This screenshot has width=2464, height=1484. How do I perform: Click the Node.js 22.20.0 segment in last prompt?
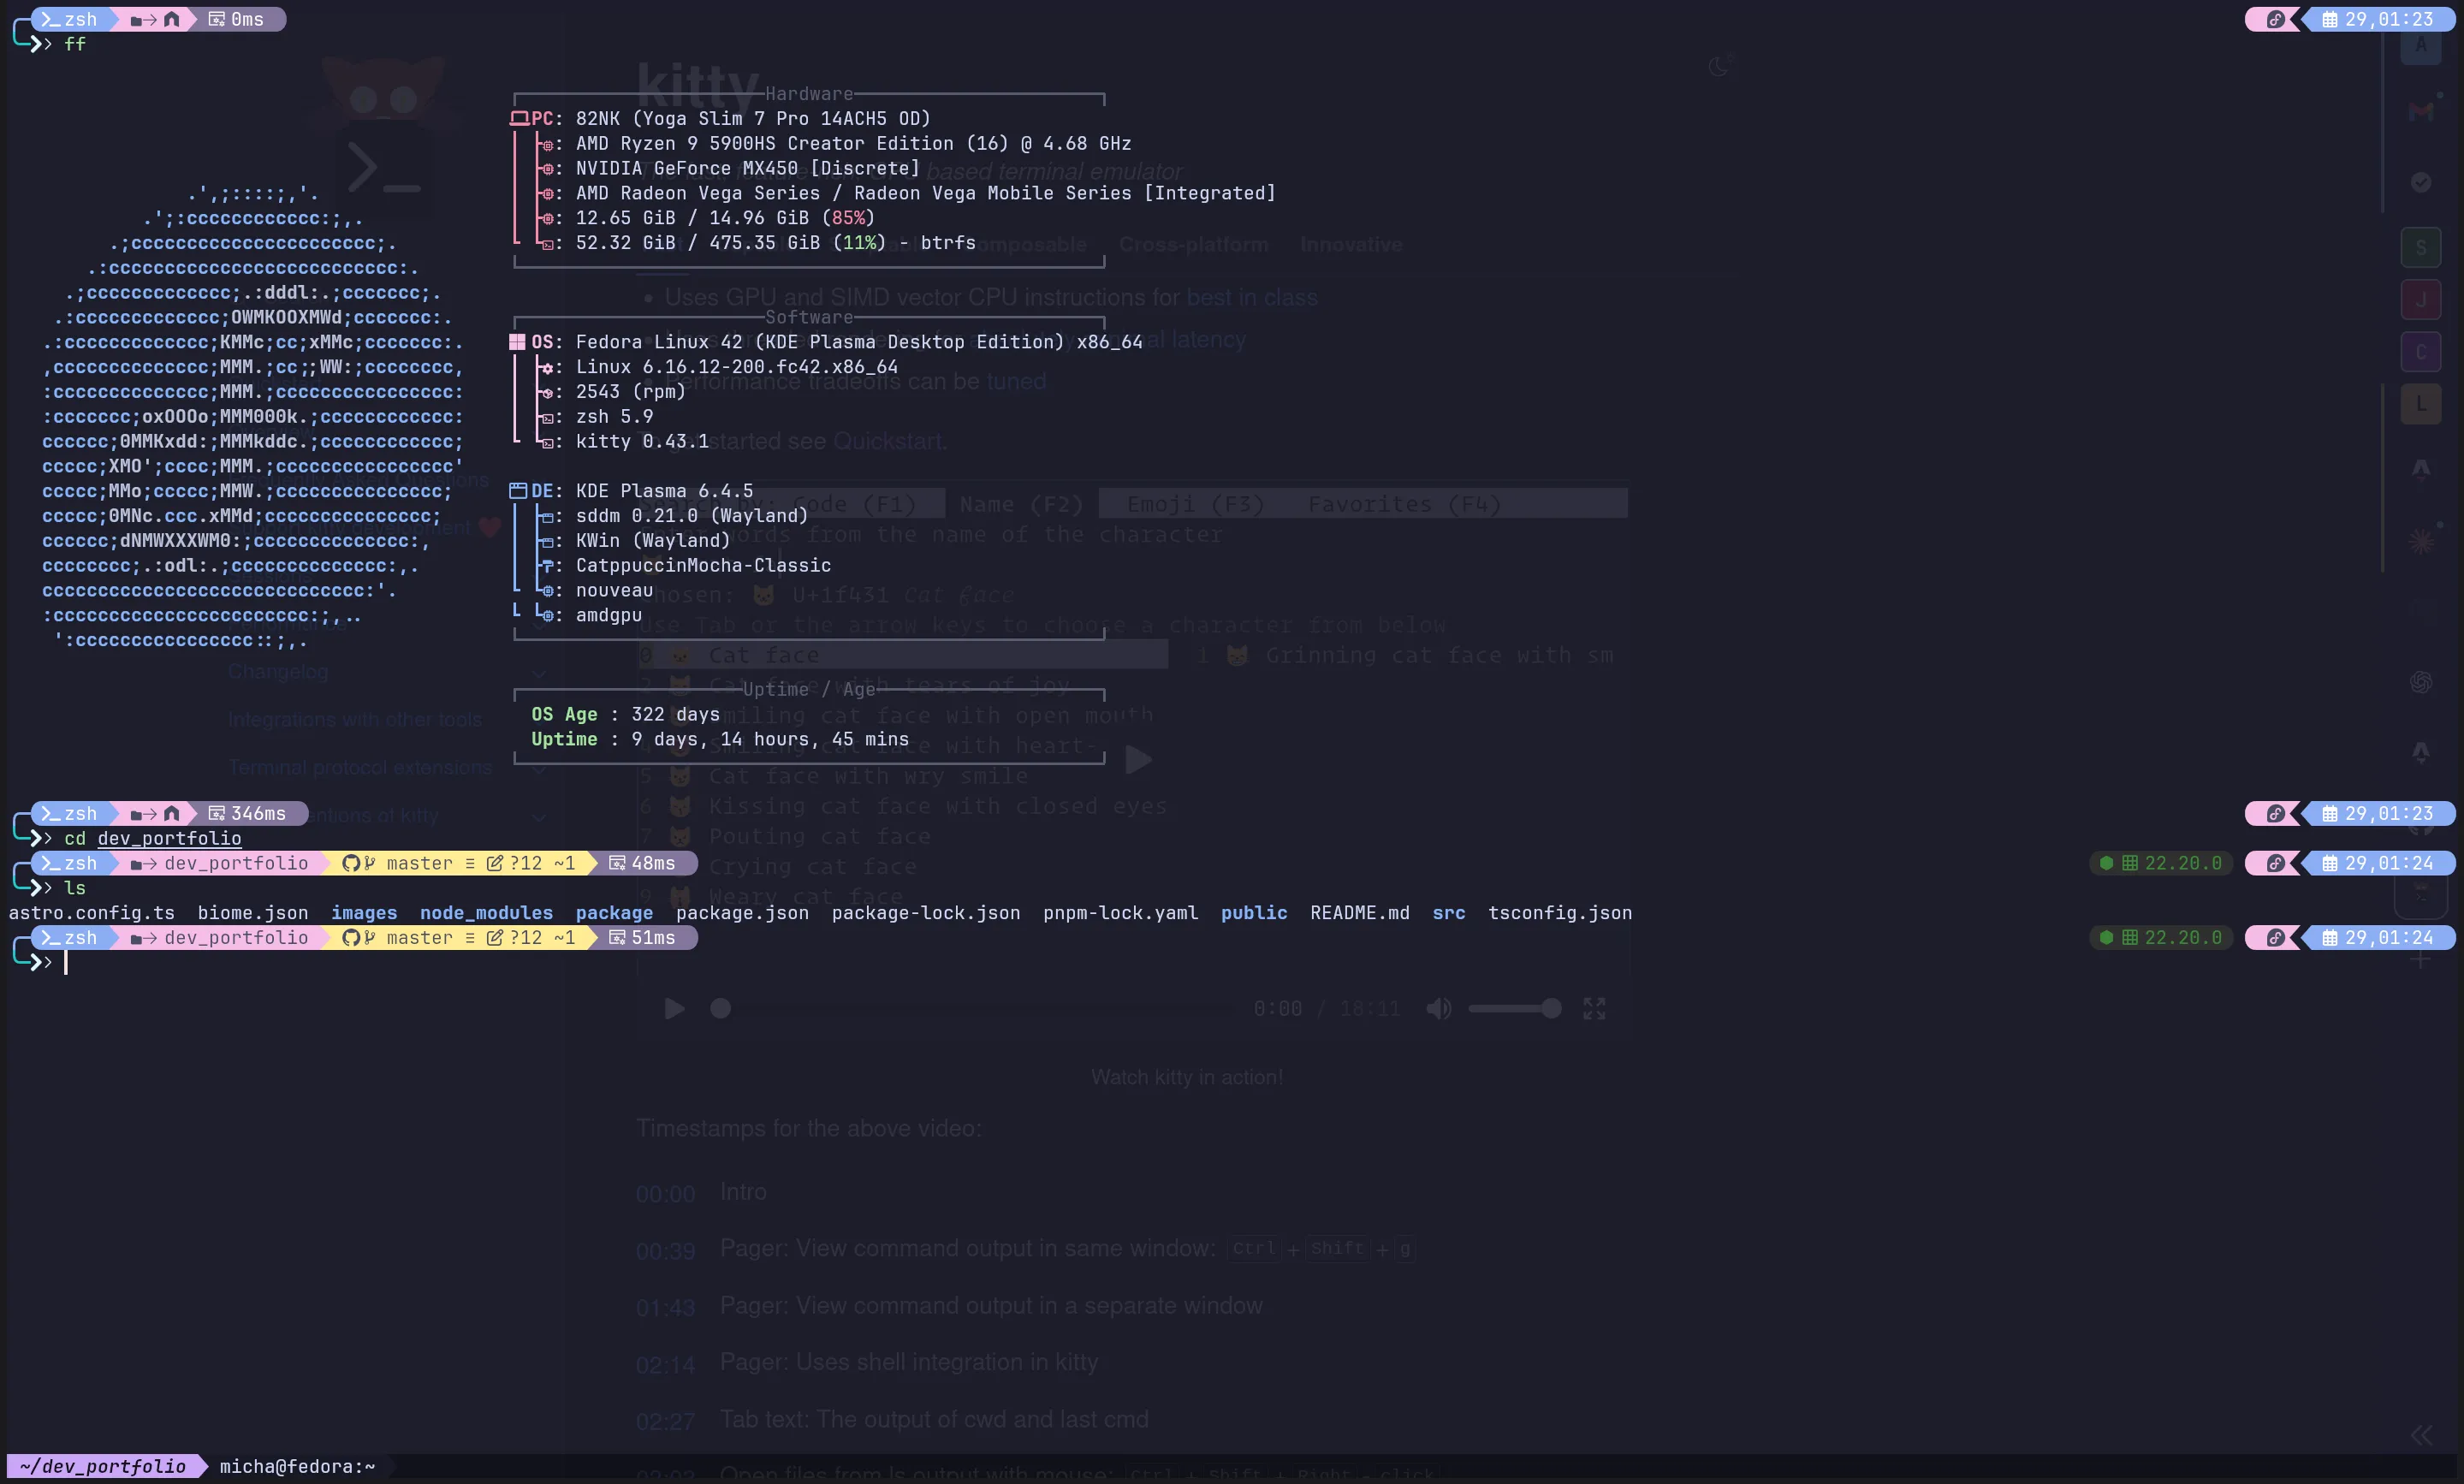pyautogui.click(x=2162, y=938)
